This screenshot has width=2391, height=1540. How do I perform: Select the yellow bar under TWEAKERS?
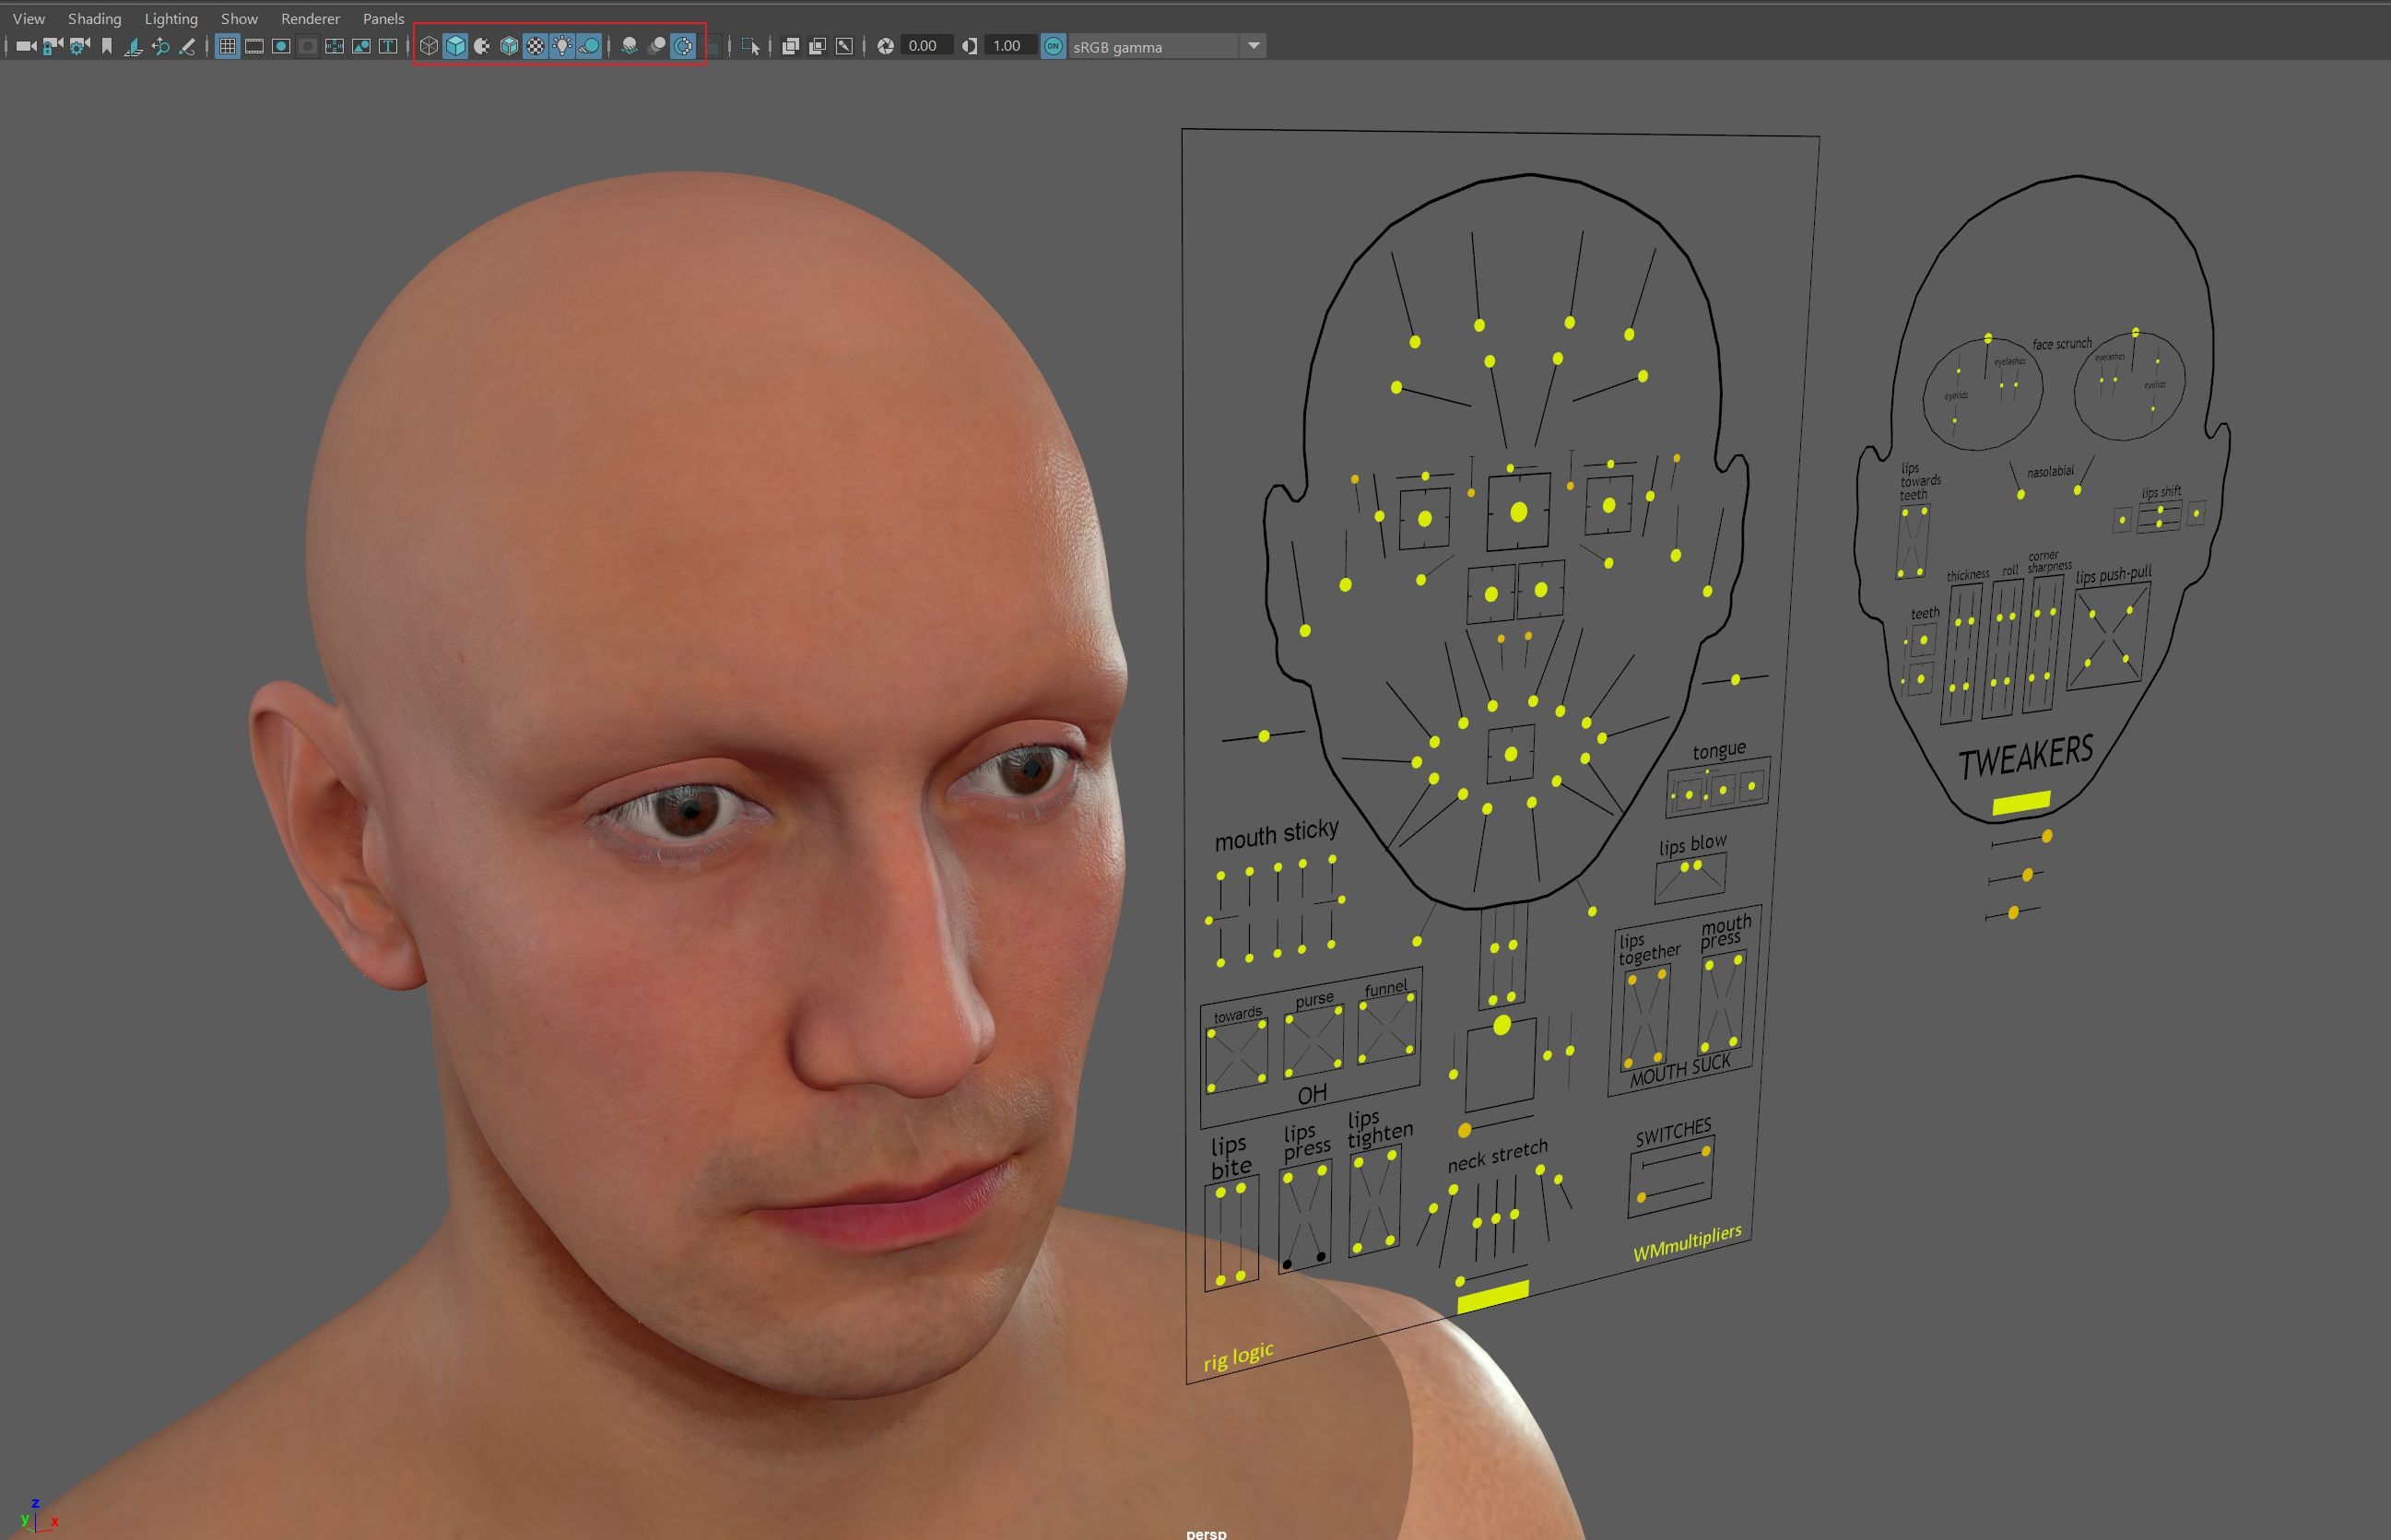(2022, 802)
